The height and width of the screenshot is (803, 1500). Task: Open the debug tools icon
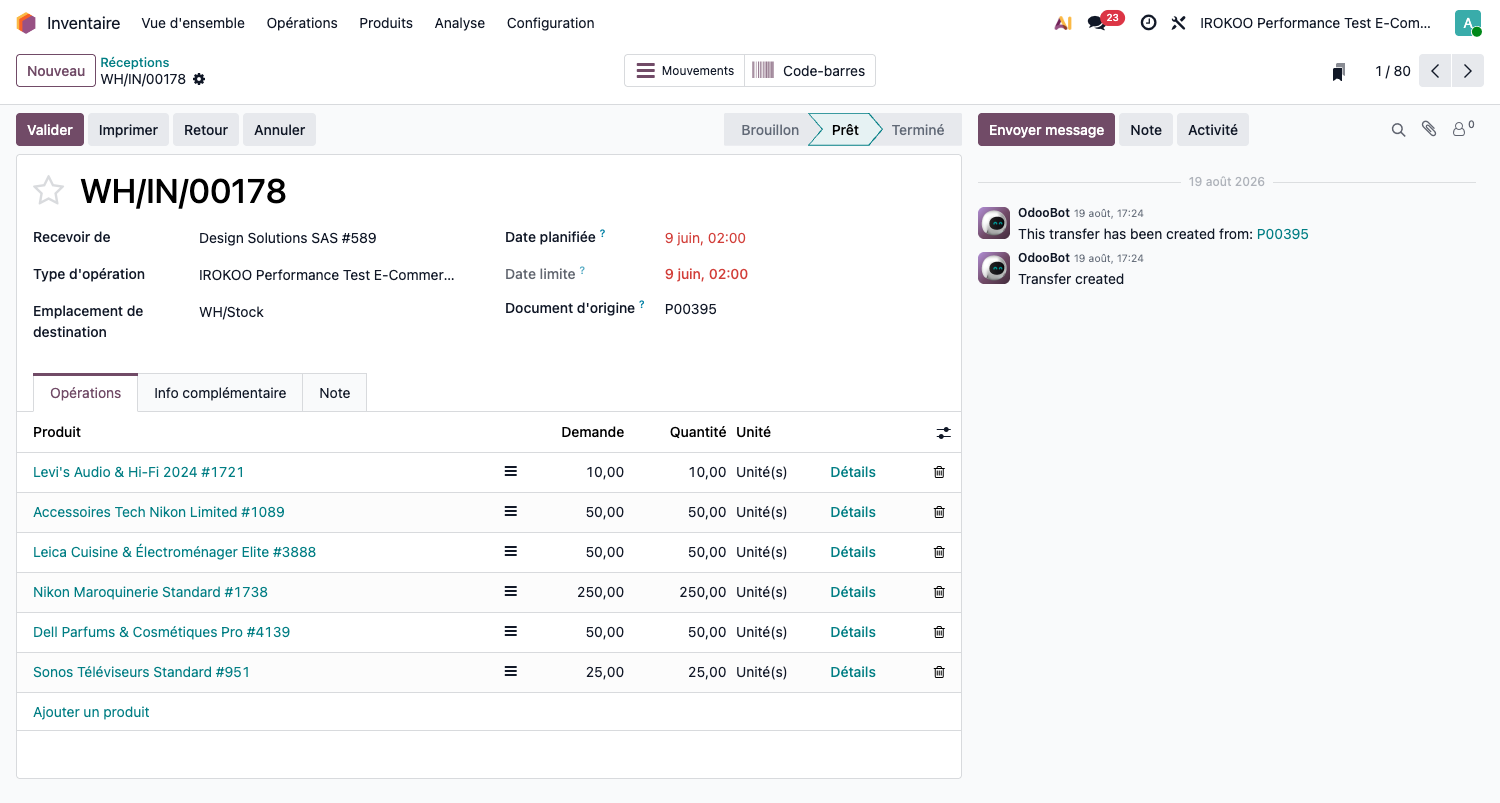pyautogui.click(x=1178, y=23)
